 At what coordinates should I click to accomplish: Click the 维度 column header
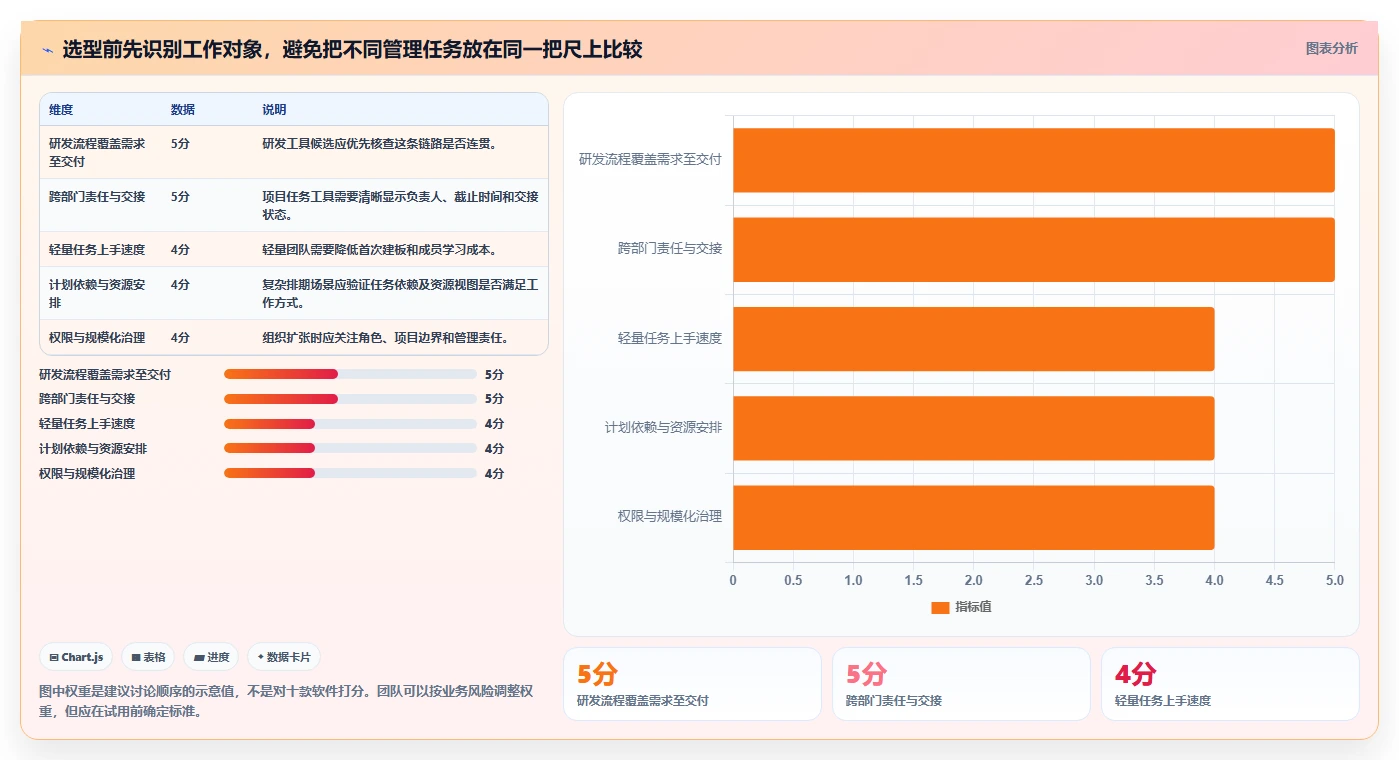click(x=61, y=110)
